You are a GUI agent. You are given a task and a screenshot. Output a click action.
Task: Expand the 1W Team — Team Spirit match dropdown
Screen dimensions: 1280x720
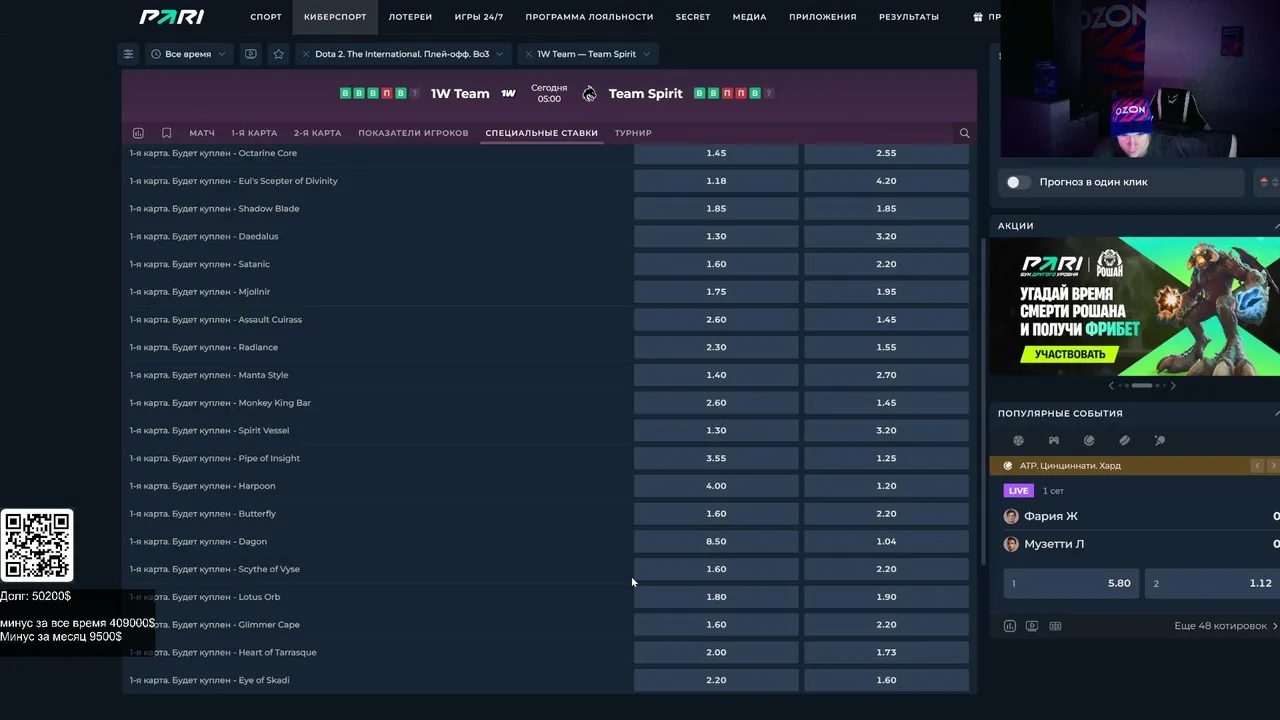click(x=646, y=54)
